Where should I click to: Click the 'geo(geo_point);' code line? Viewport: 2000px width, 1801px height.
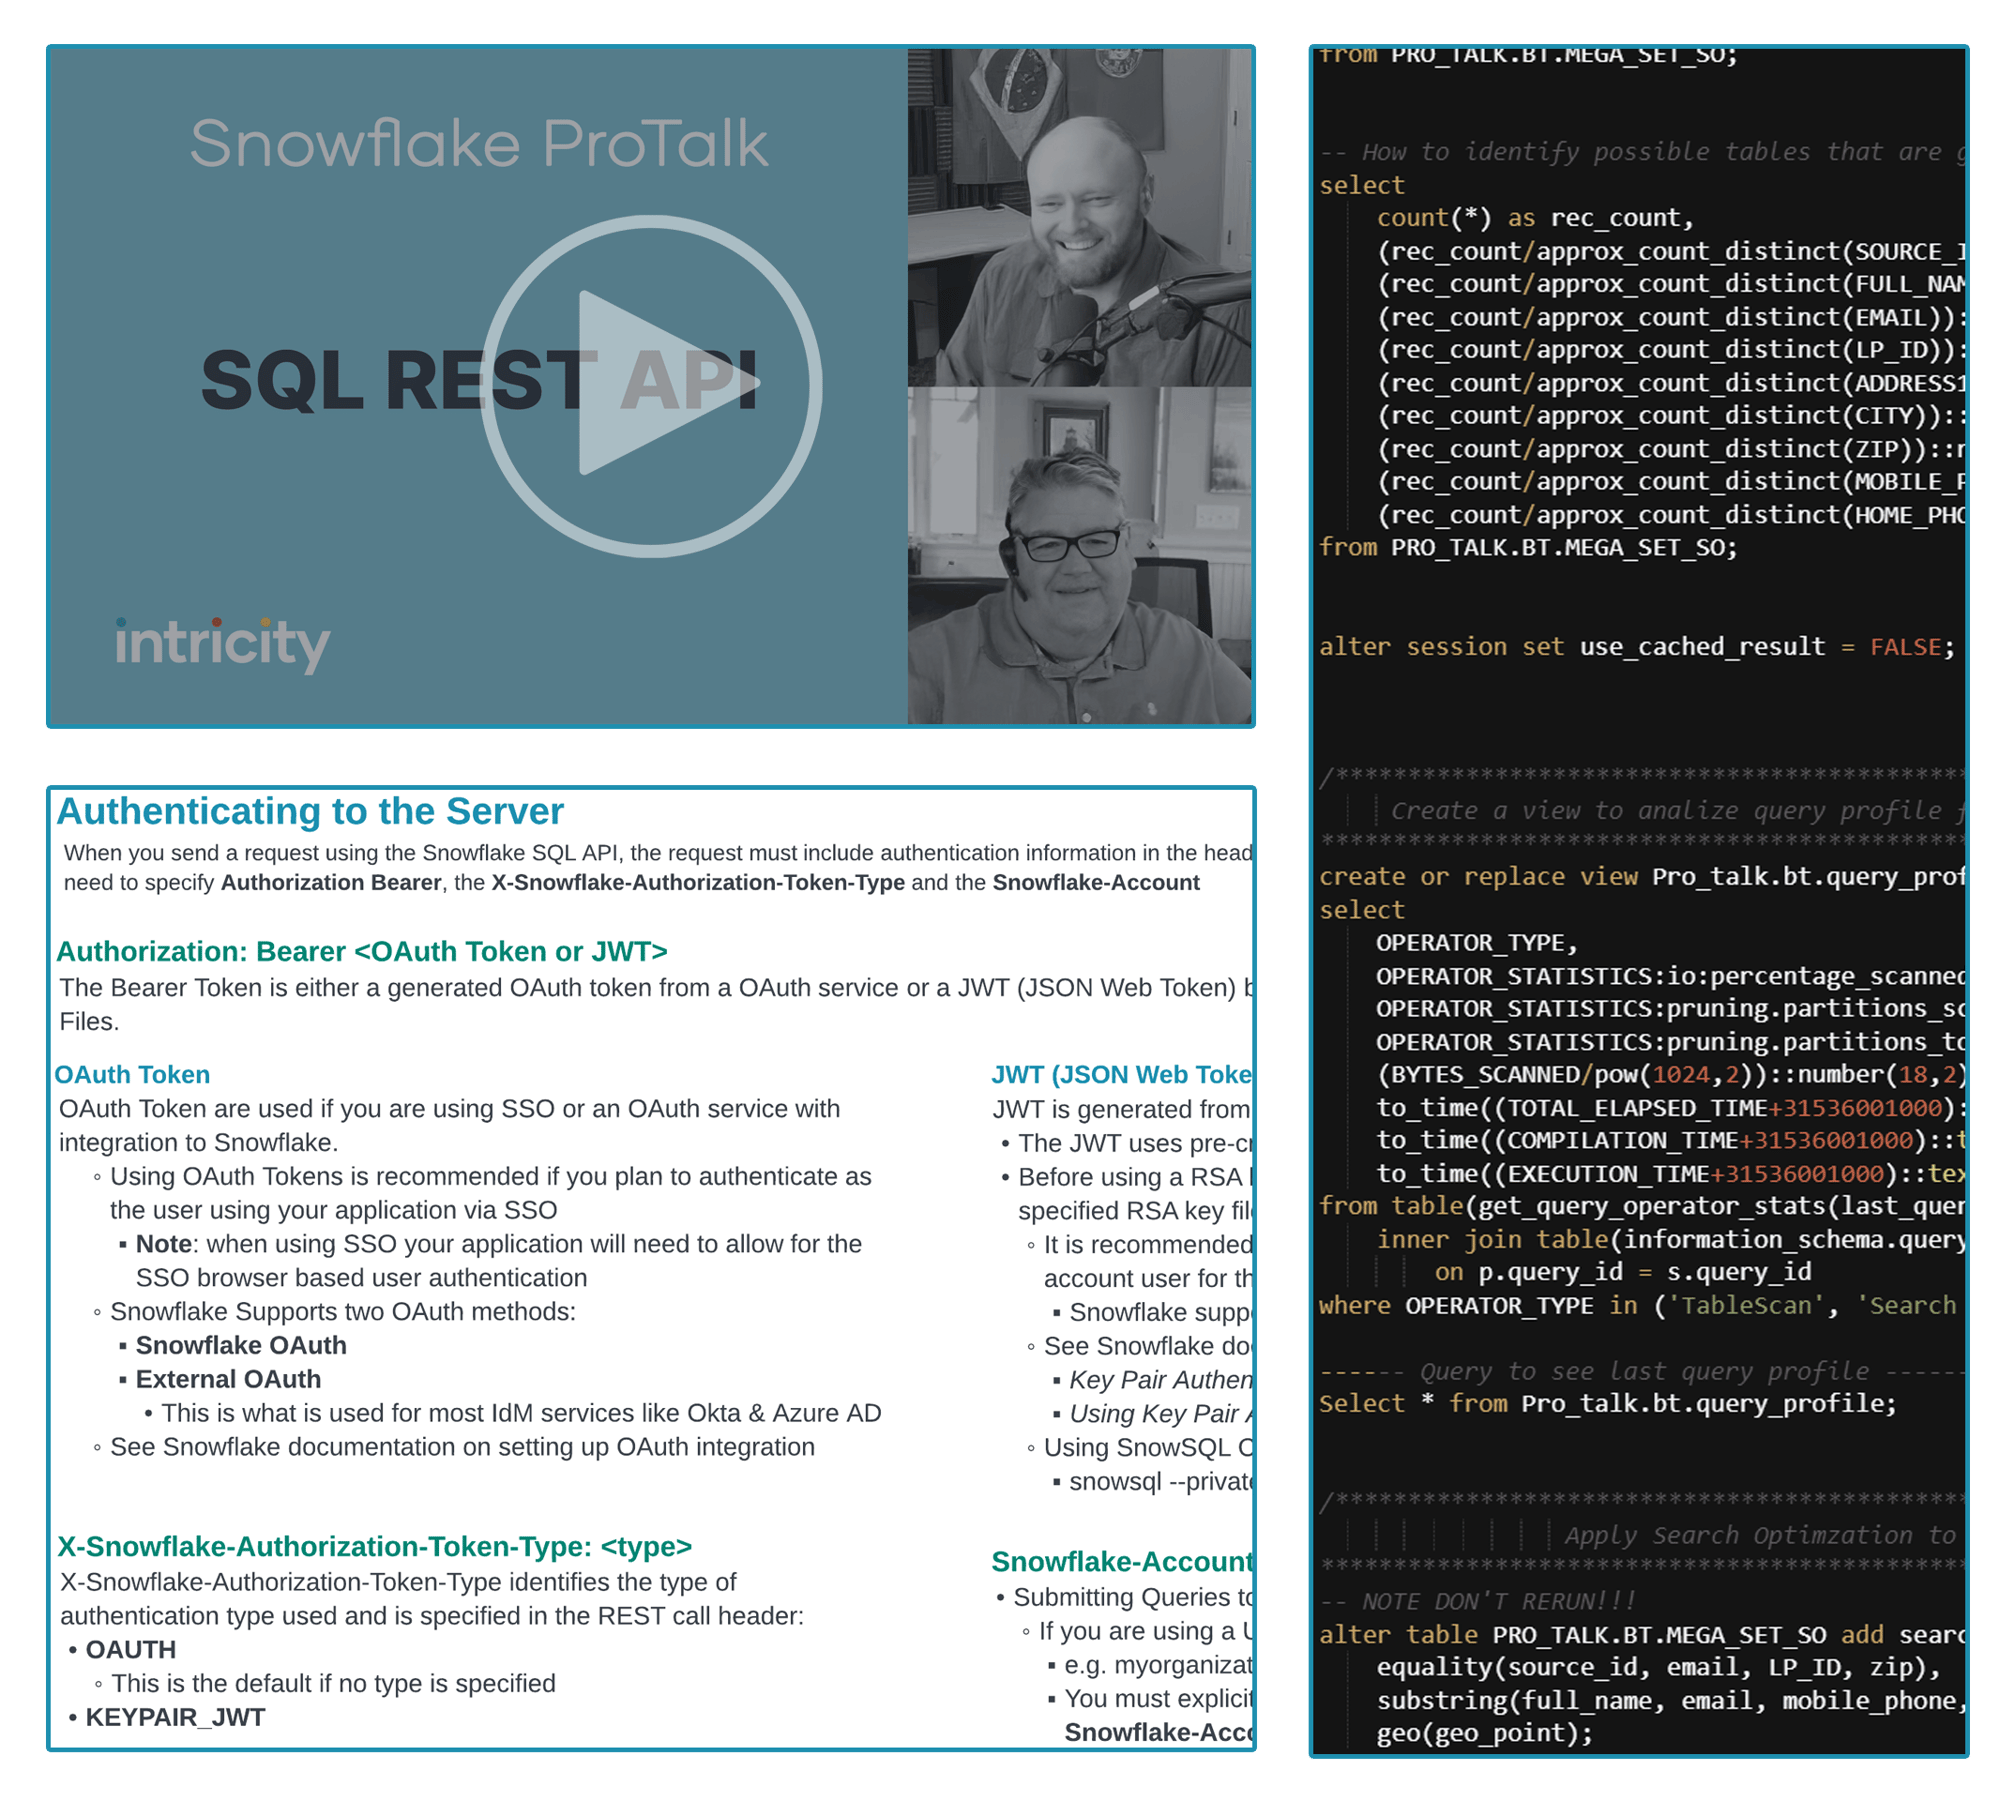click(1484, 1733)
